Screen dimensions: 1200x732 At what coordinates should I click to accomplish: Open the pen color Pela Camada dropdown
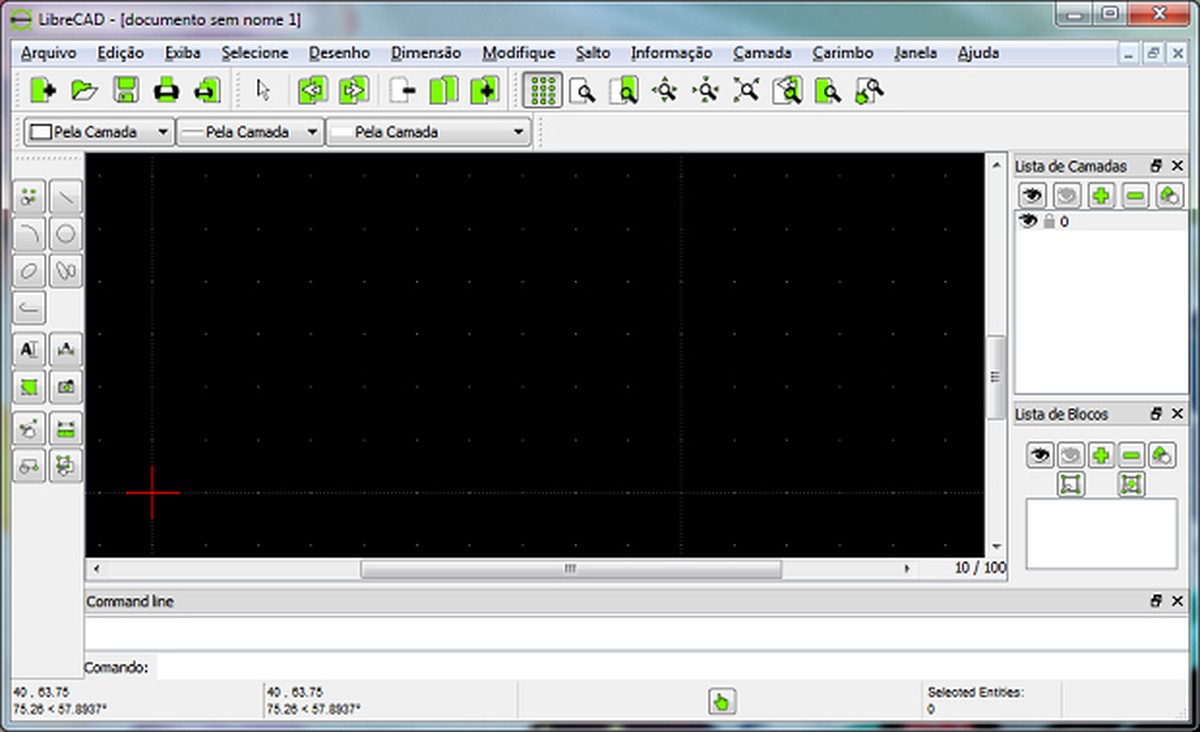click(x=99, y=132)
